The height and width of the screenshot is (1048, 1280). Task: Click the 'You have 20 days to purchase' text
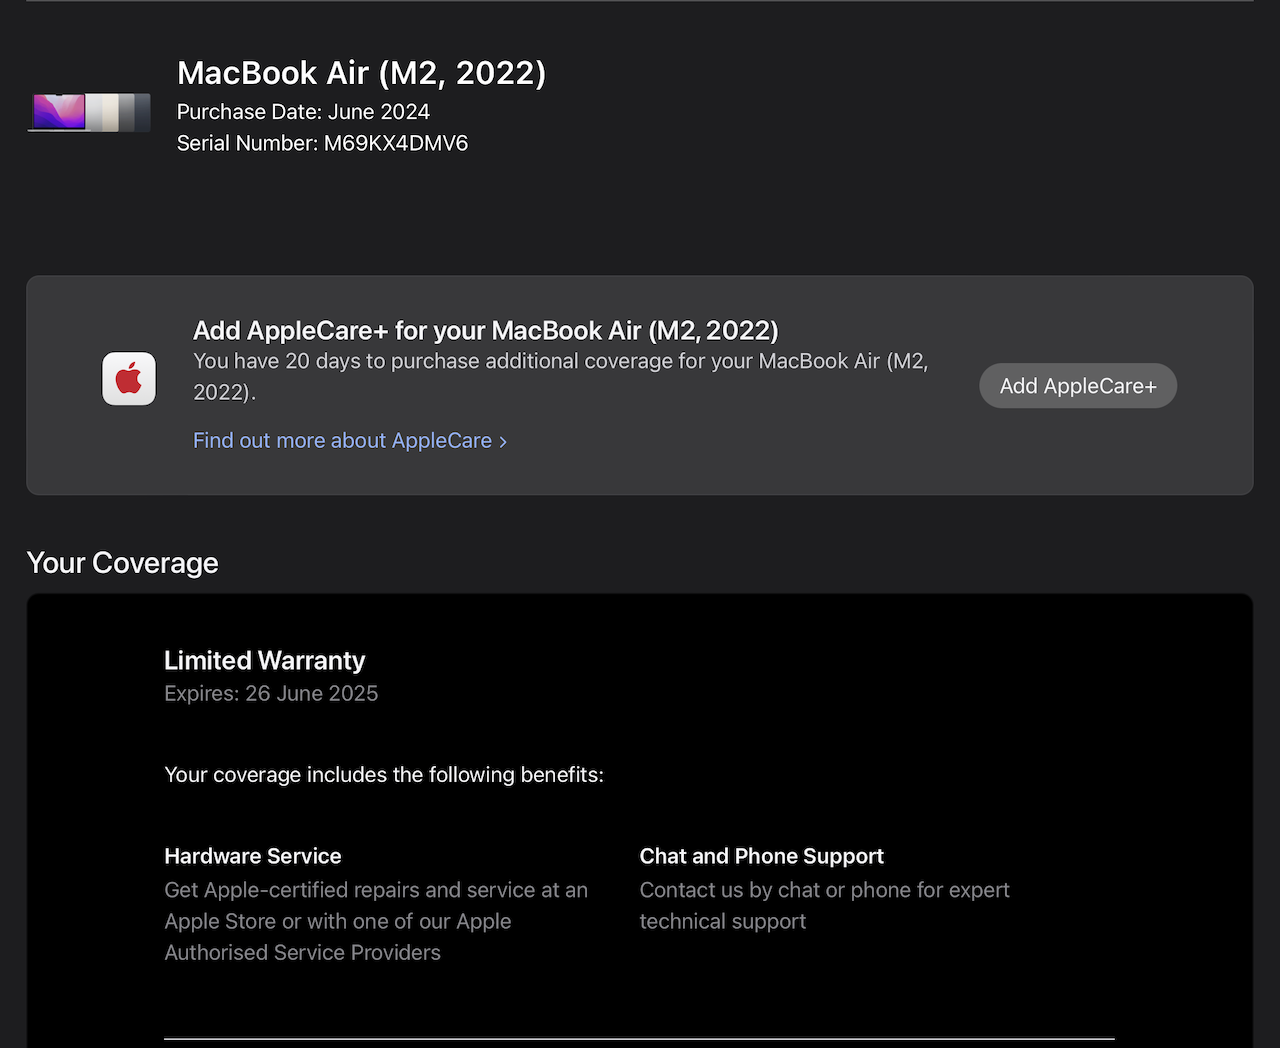560,376
